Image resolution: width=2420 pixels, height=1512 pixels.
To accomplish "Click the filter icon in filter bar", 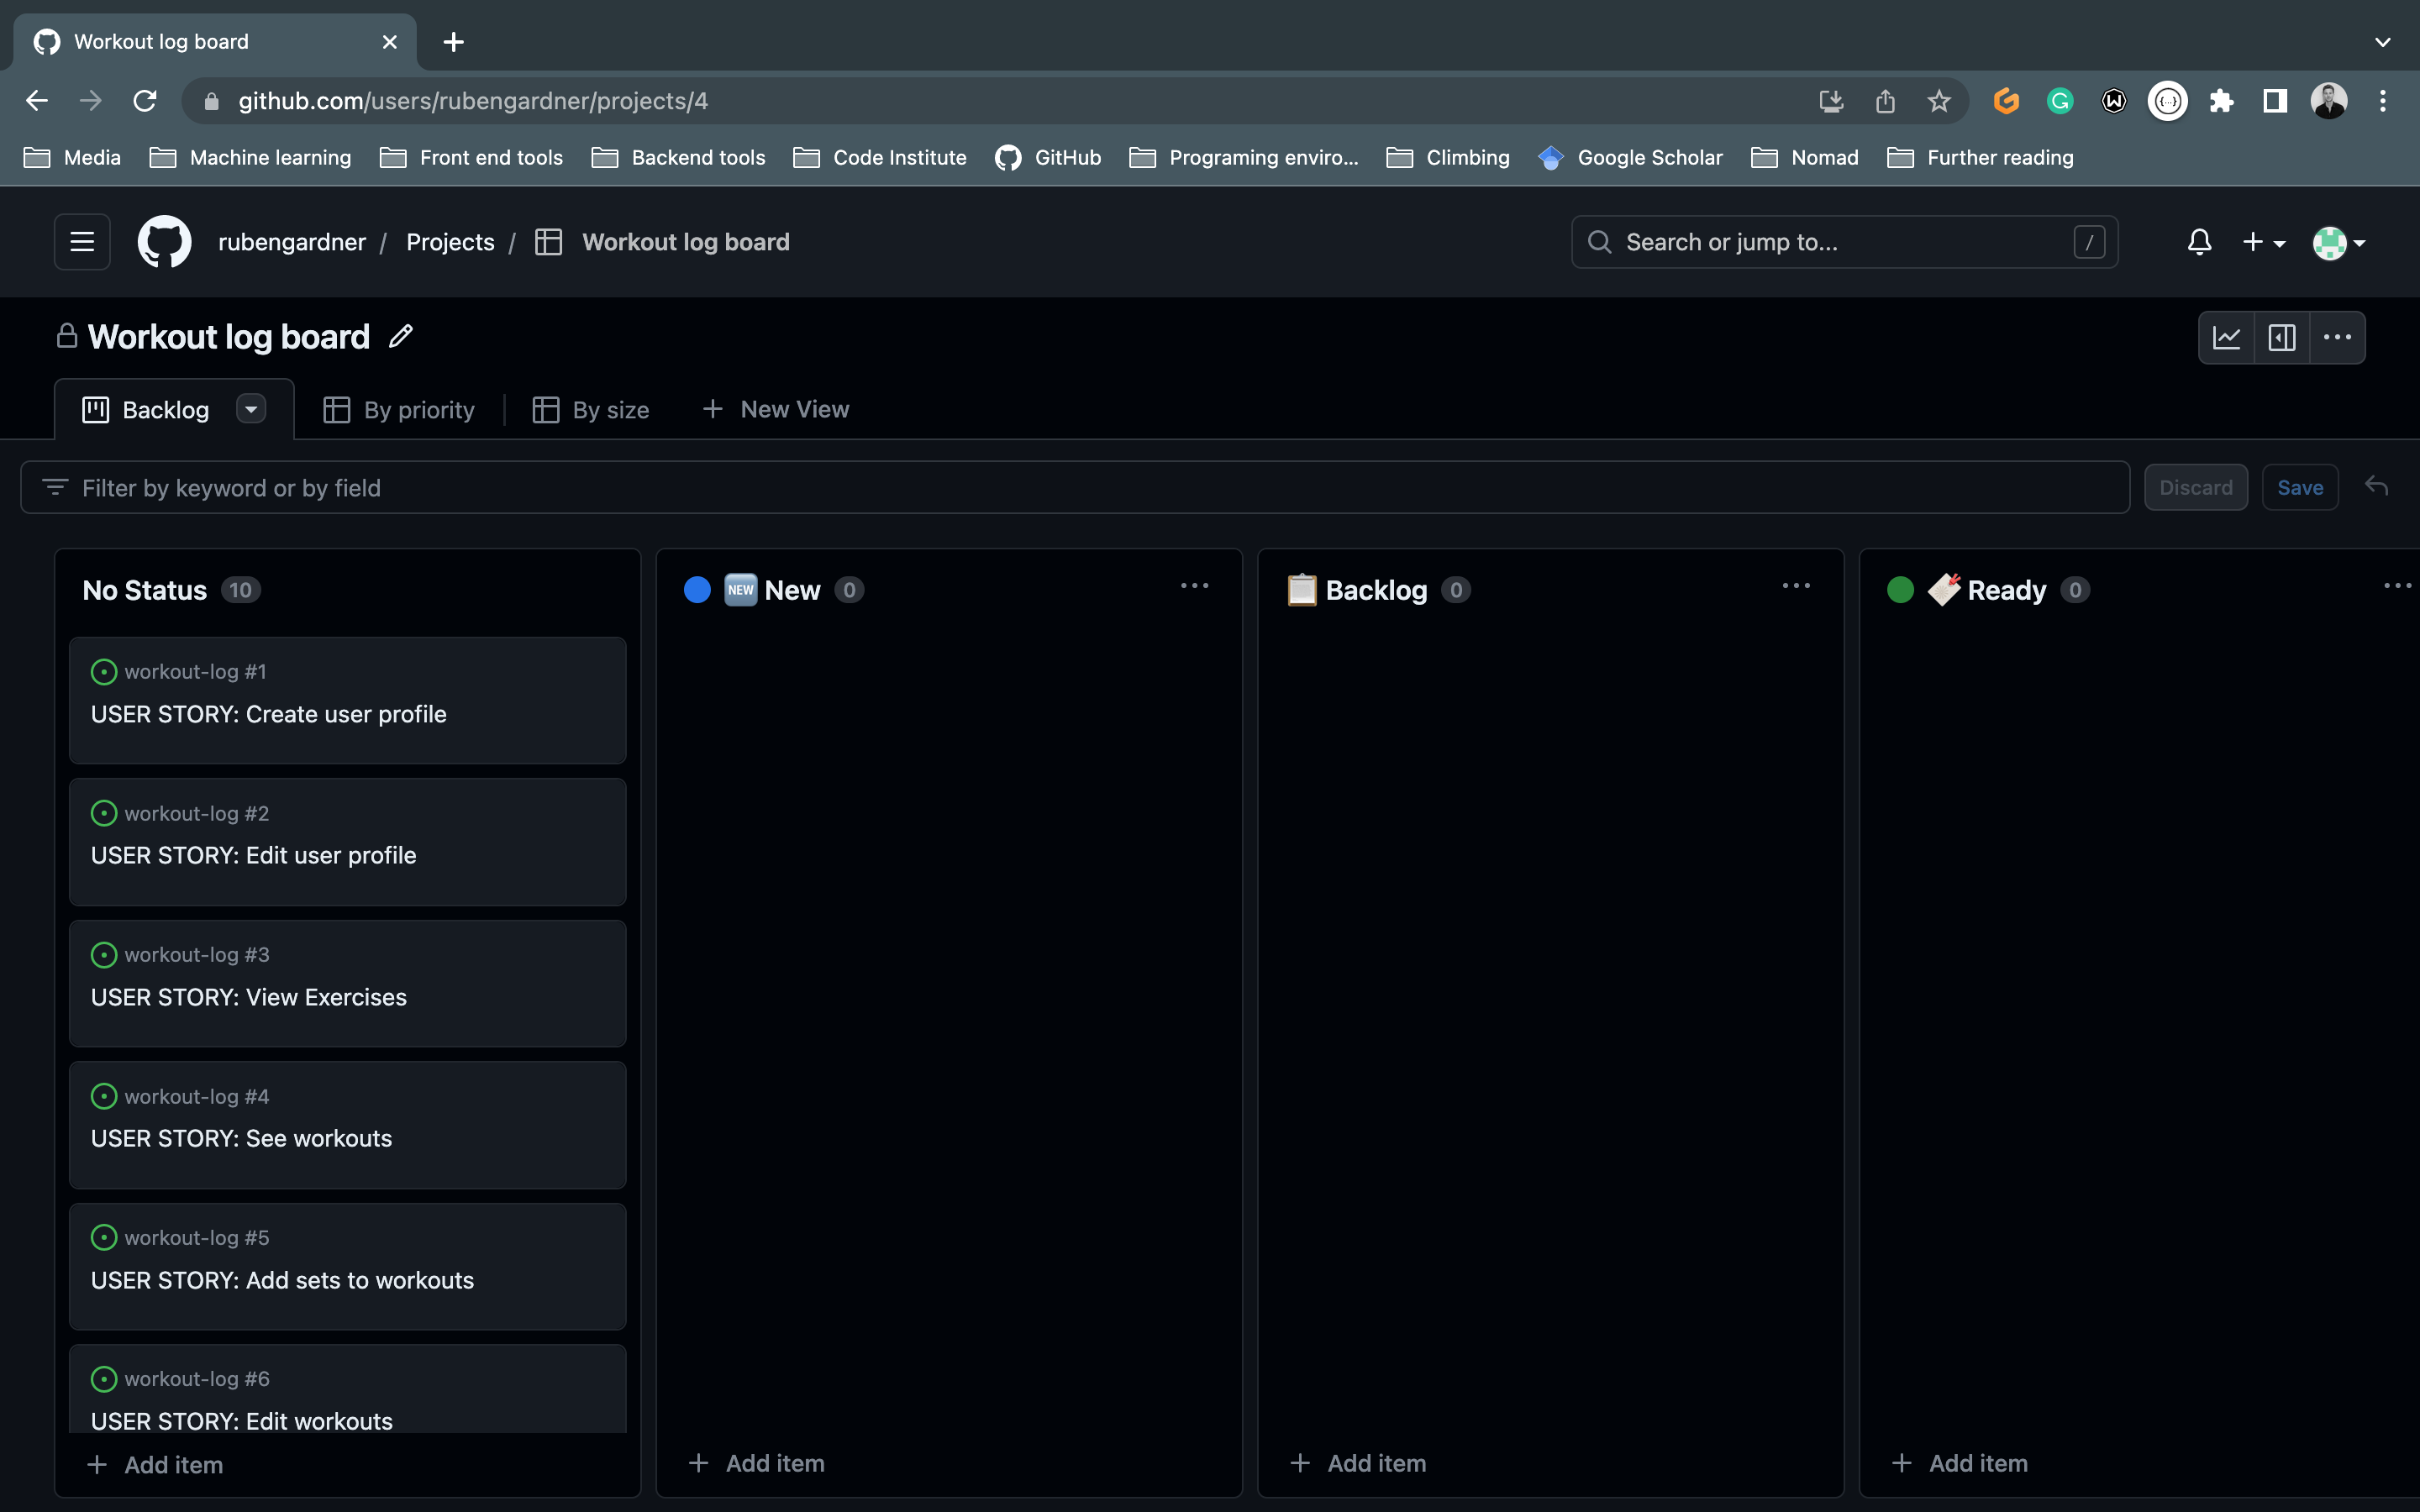I will 55,487.
